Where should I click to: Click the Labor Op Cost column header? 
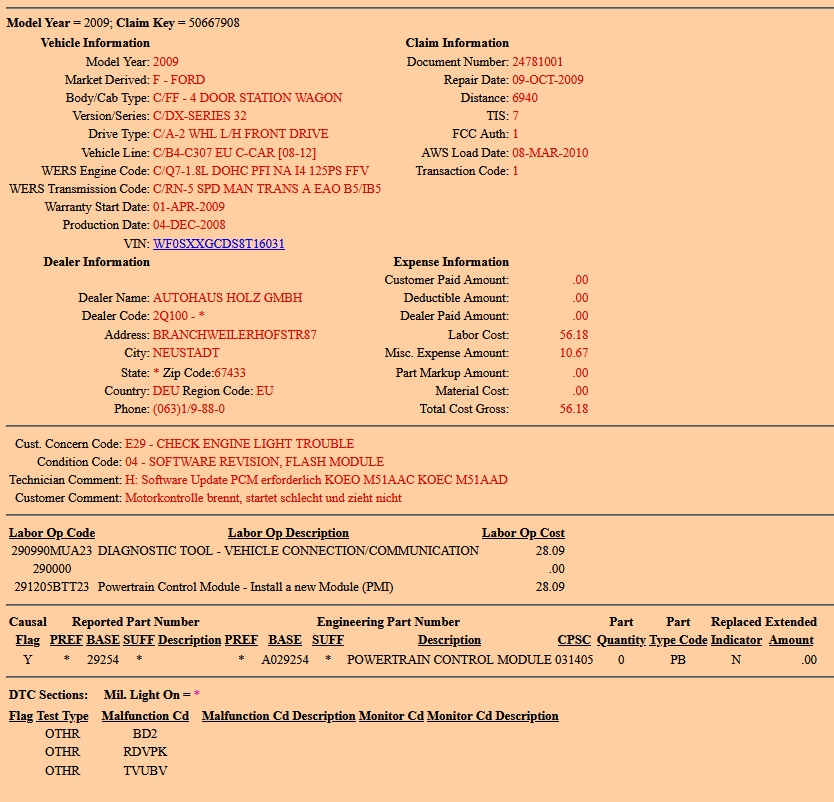[x=523, y=533]
